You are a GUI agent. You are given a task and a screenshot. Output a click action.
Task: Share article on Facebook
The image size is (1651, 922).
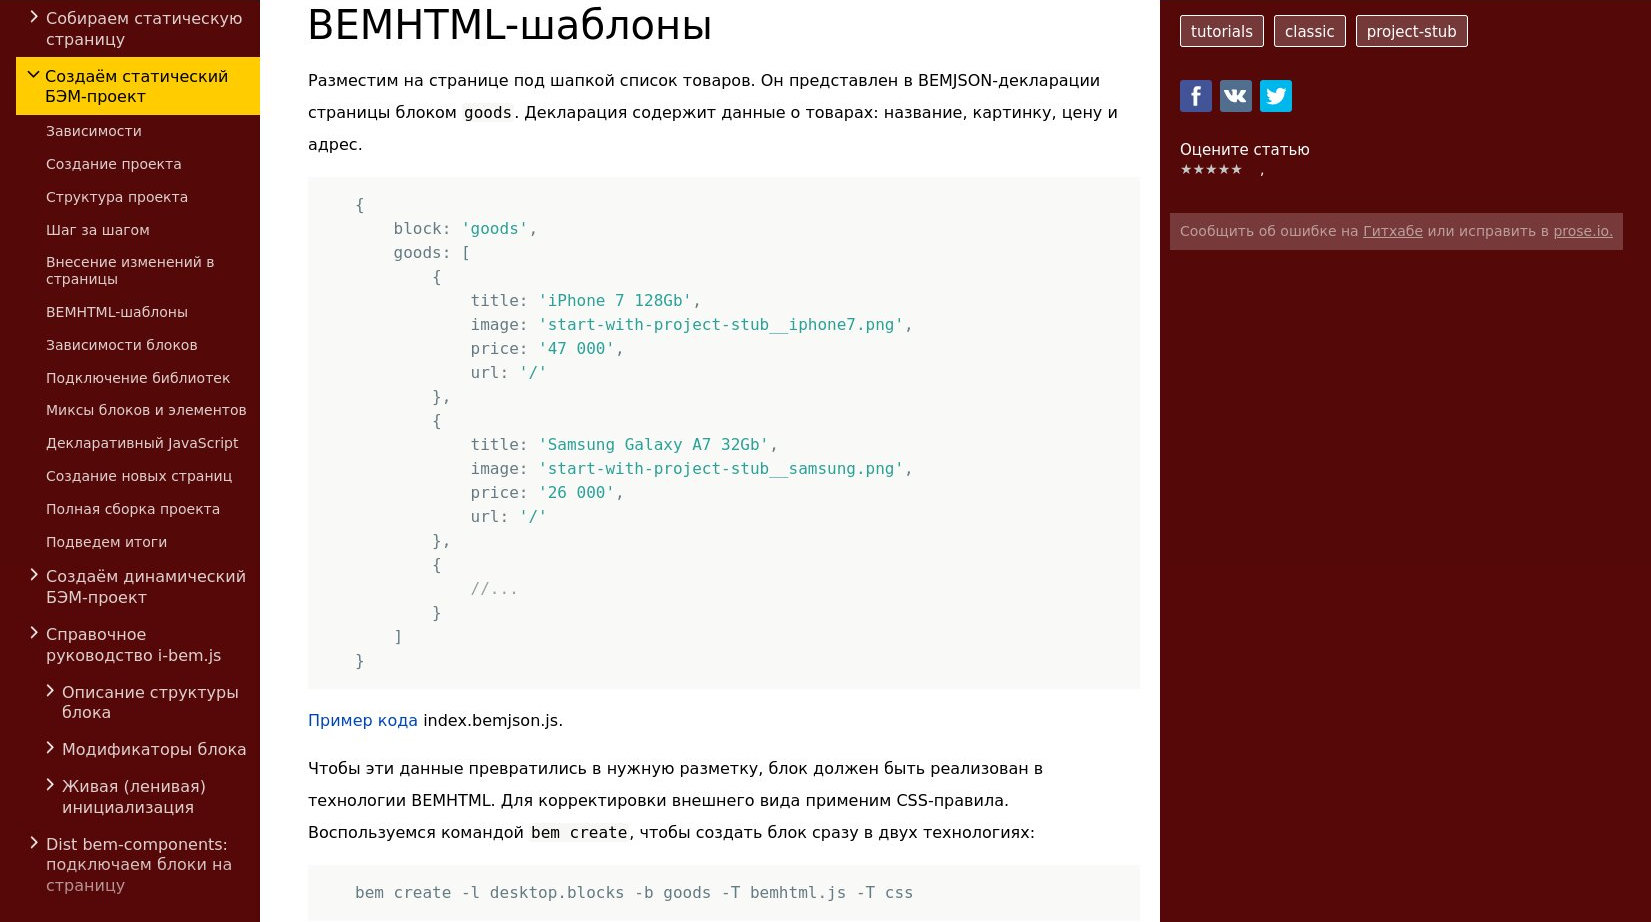1195,96
